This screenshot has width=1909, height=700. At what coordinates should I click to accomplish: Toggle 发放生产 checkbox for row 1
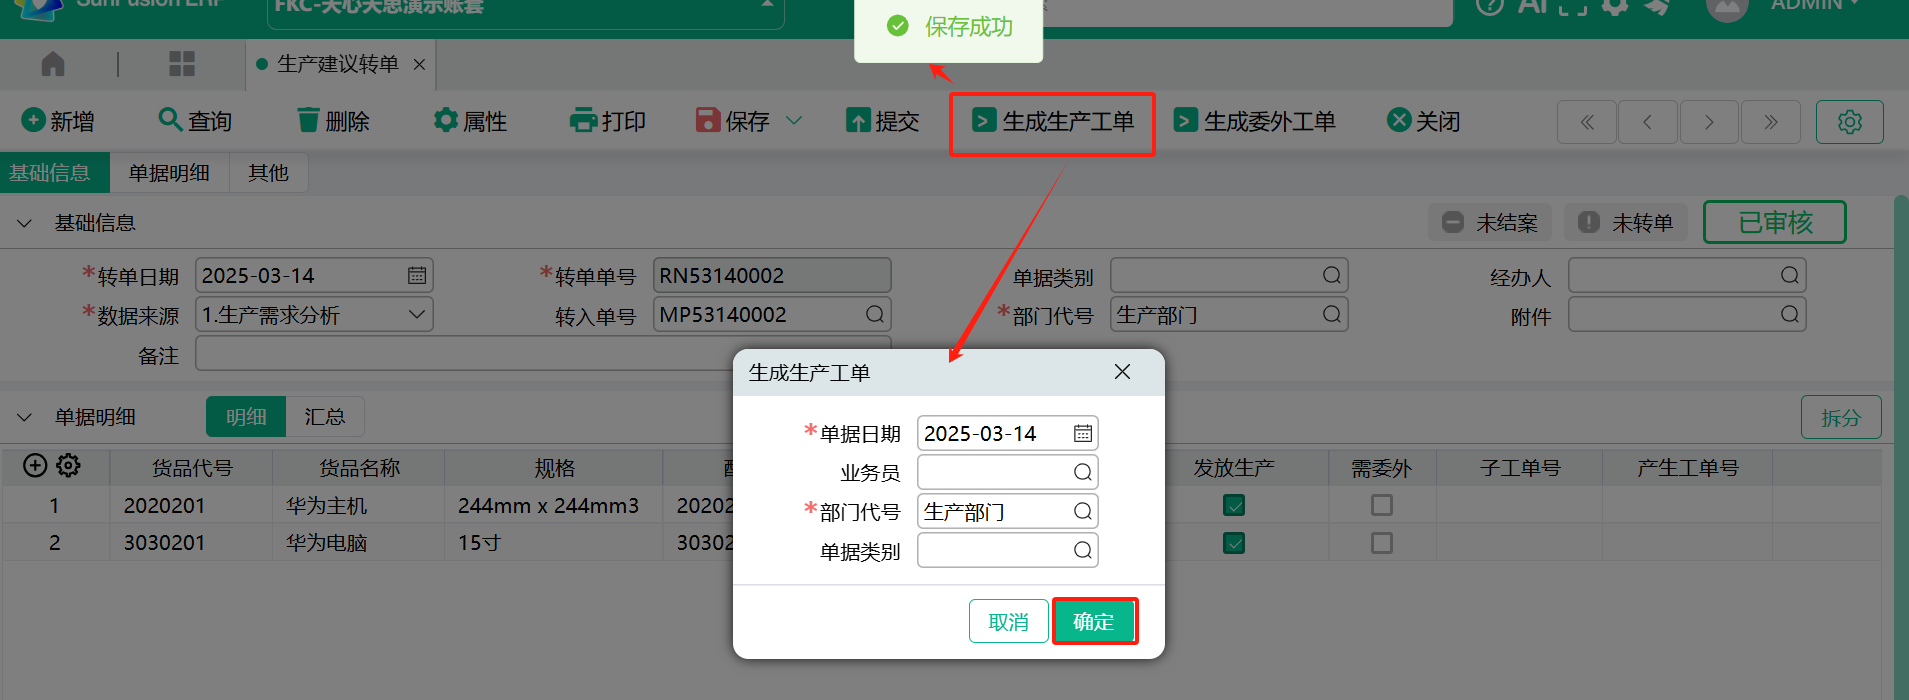pyautogui.click(x=1234, y=505)
